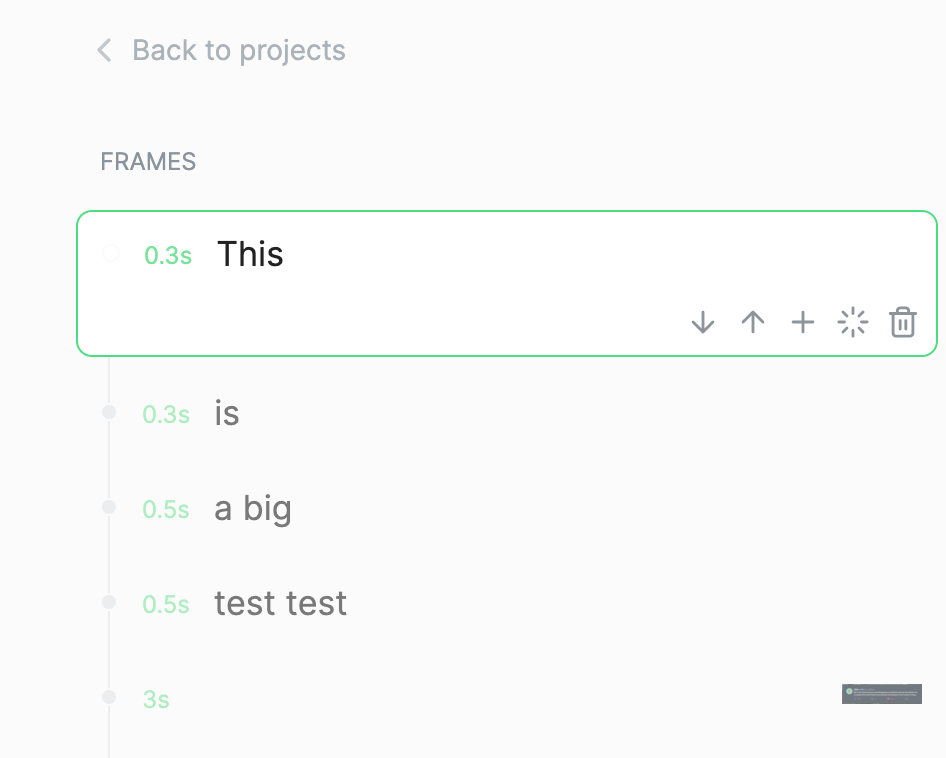The image size is (946, 758).
Task: Click the 0.3s duration of 'This' frame
Action: [168, 255]
